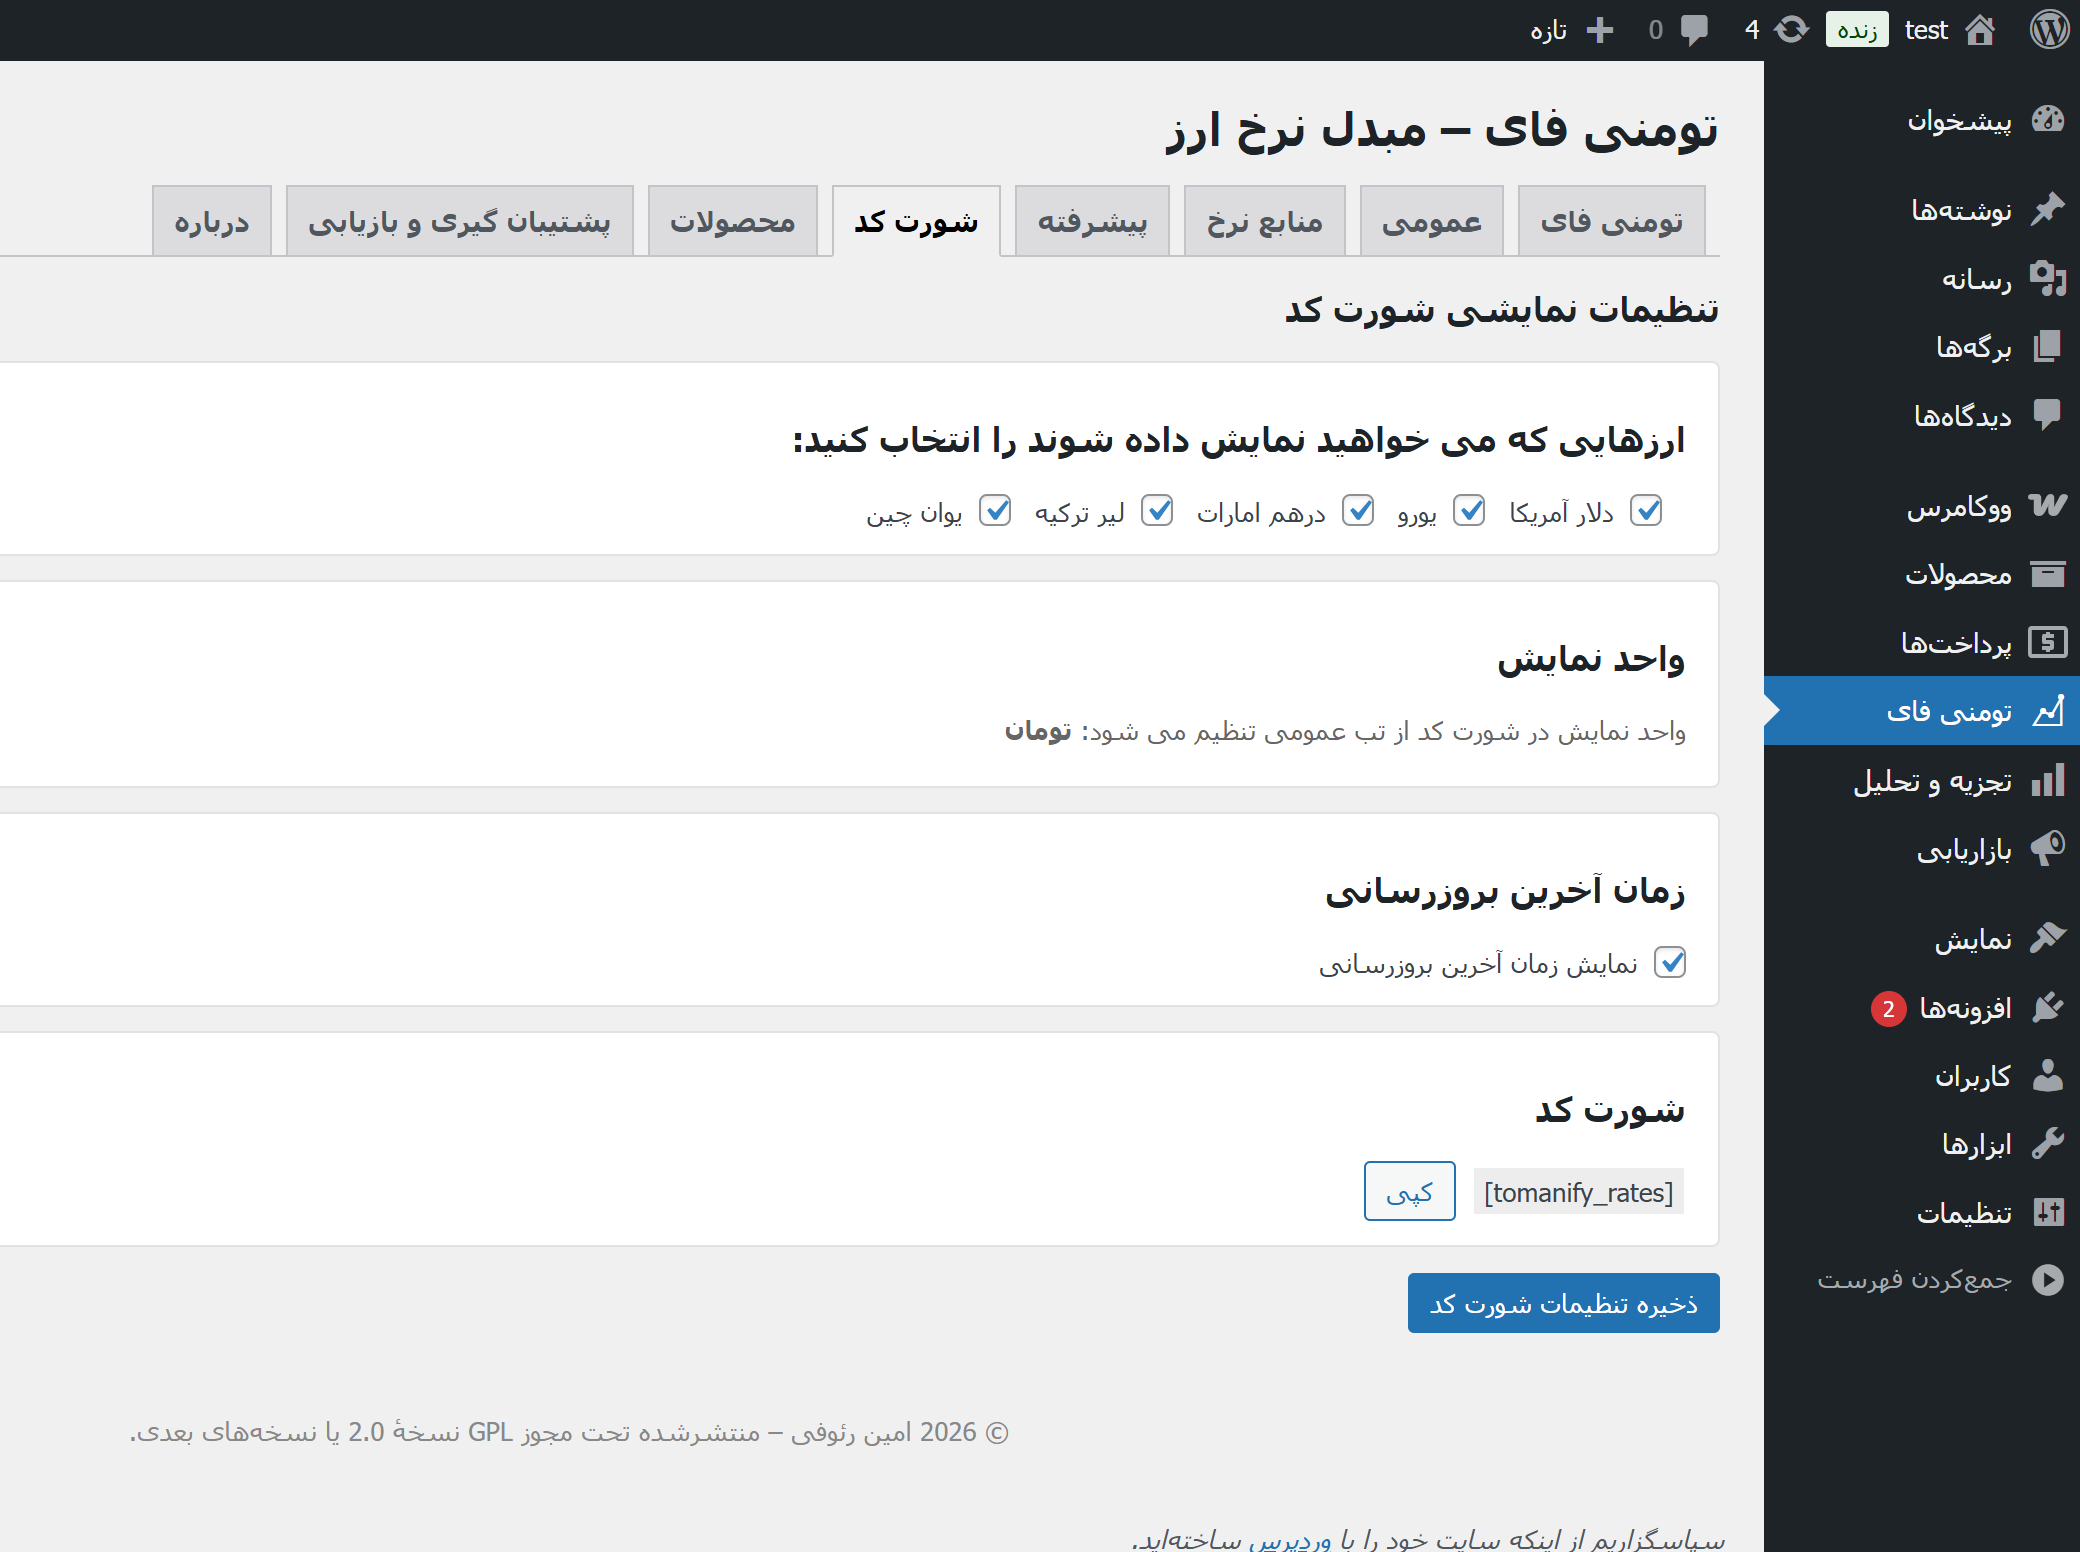Click the کپی button to copy shortcode
This screenshot has width=2080, height=1552.
[x=1409, y=1191]
